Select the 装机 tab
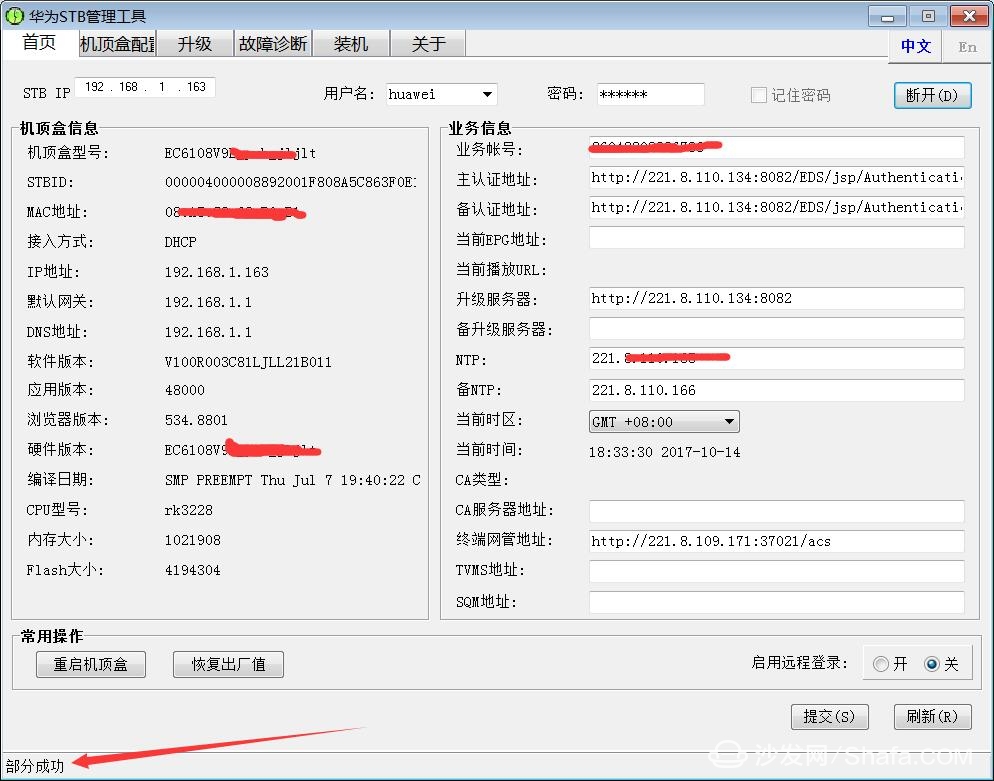This screenshot has height=781, width=994. [x=351, y=44]
